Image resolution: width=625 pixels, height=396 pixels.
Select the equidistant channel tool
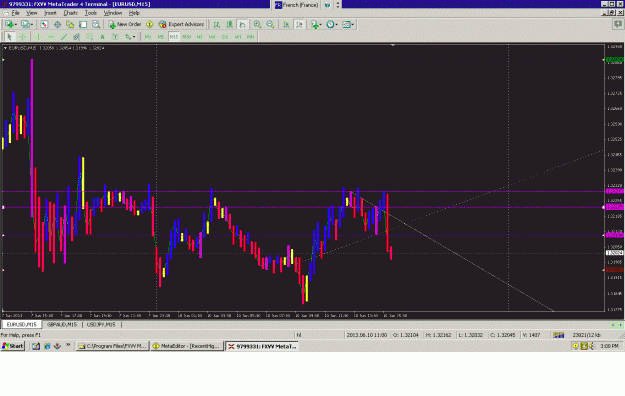coord(77,37)
